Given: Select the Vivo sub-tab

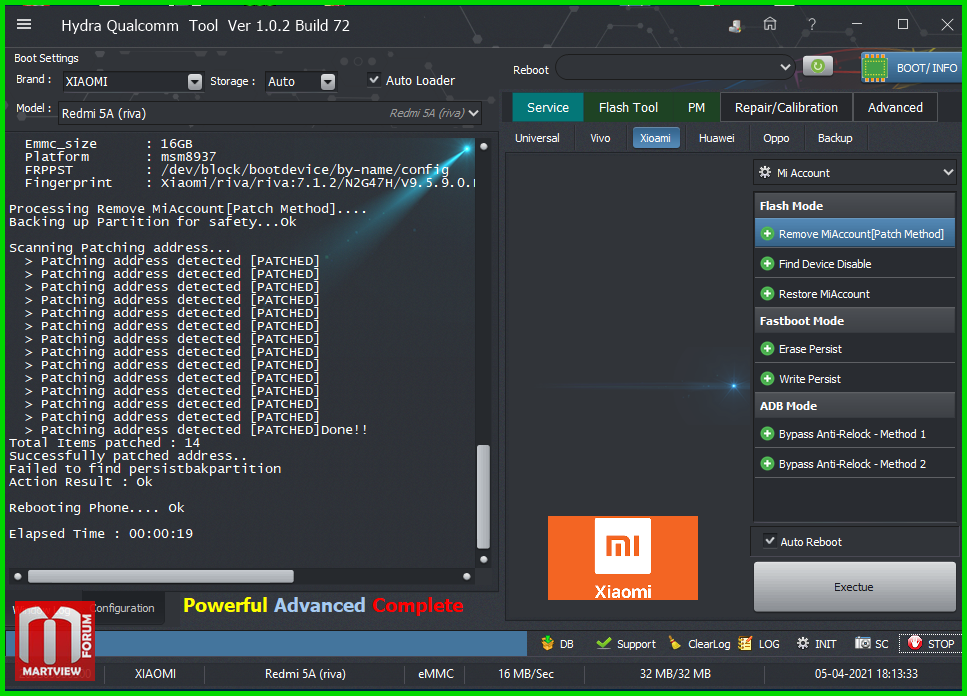Looking at the screenshot, I should click(x=600, y=138).
